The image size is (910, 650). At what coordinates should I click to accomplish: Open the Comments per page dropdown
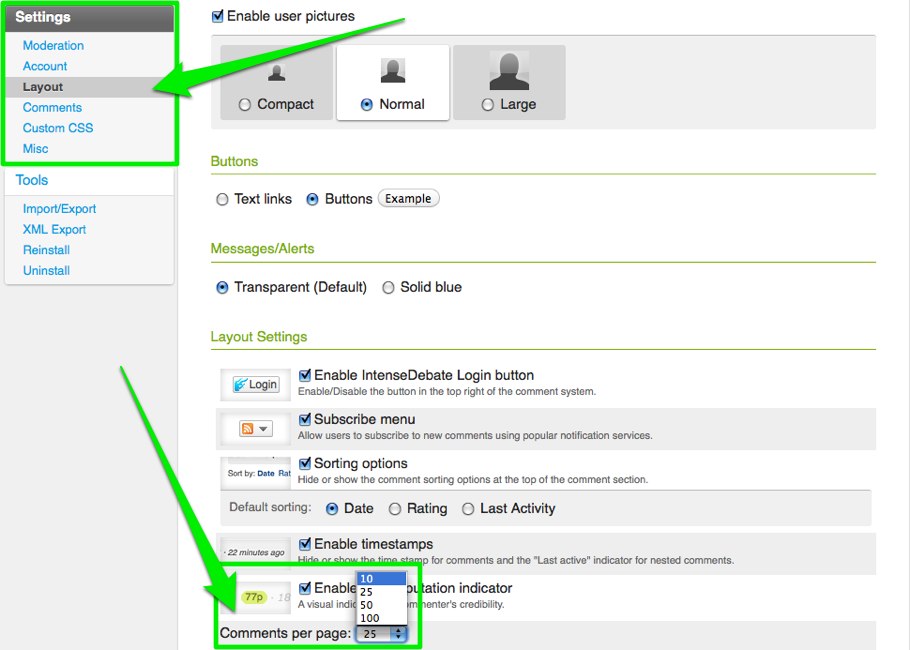pos(383,633)
